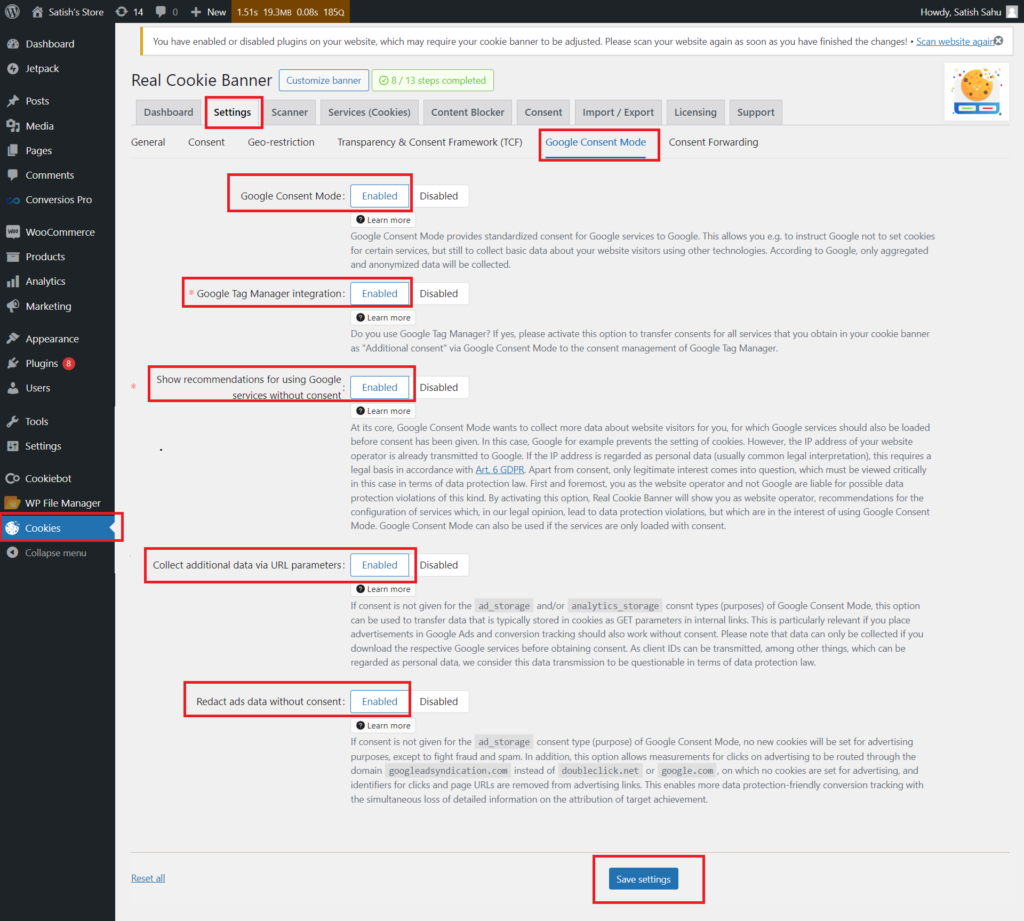Viewport: 1024px width, 921px height.
Task: Open Marketing megaphone icon in sidebar
Action: pyautogui.click(x=12, y=306)
